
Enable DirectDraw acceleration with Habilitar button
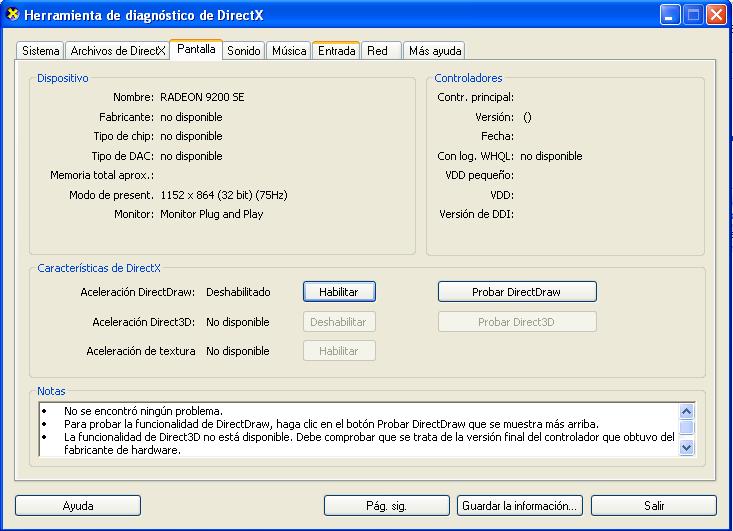(339, 292)
